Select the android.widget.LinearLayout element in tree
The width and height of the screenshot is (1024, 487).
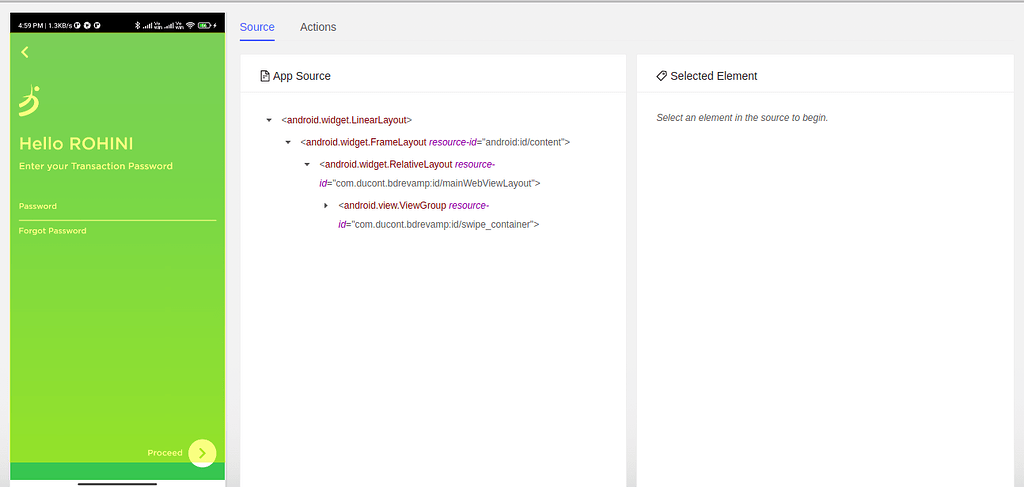pyautogui.click(x=346, y=121)
